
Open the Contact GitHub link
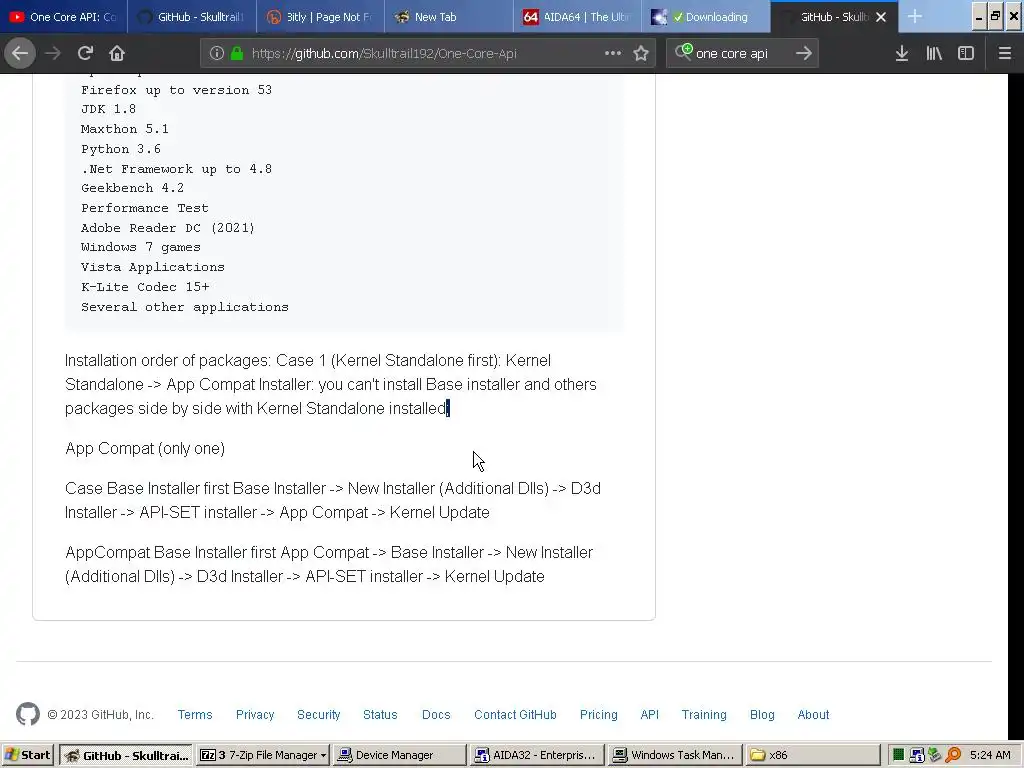tap(515, 714)
